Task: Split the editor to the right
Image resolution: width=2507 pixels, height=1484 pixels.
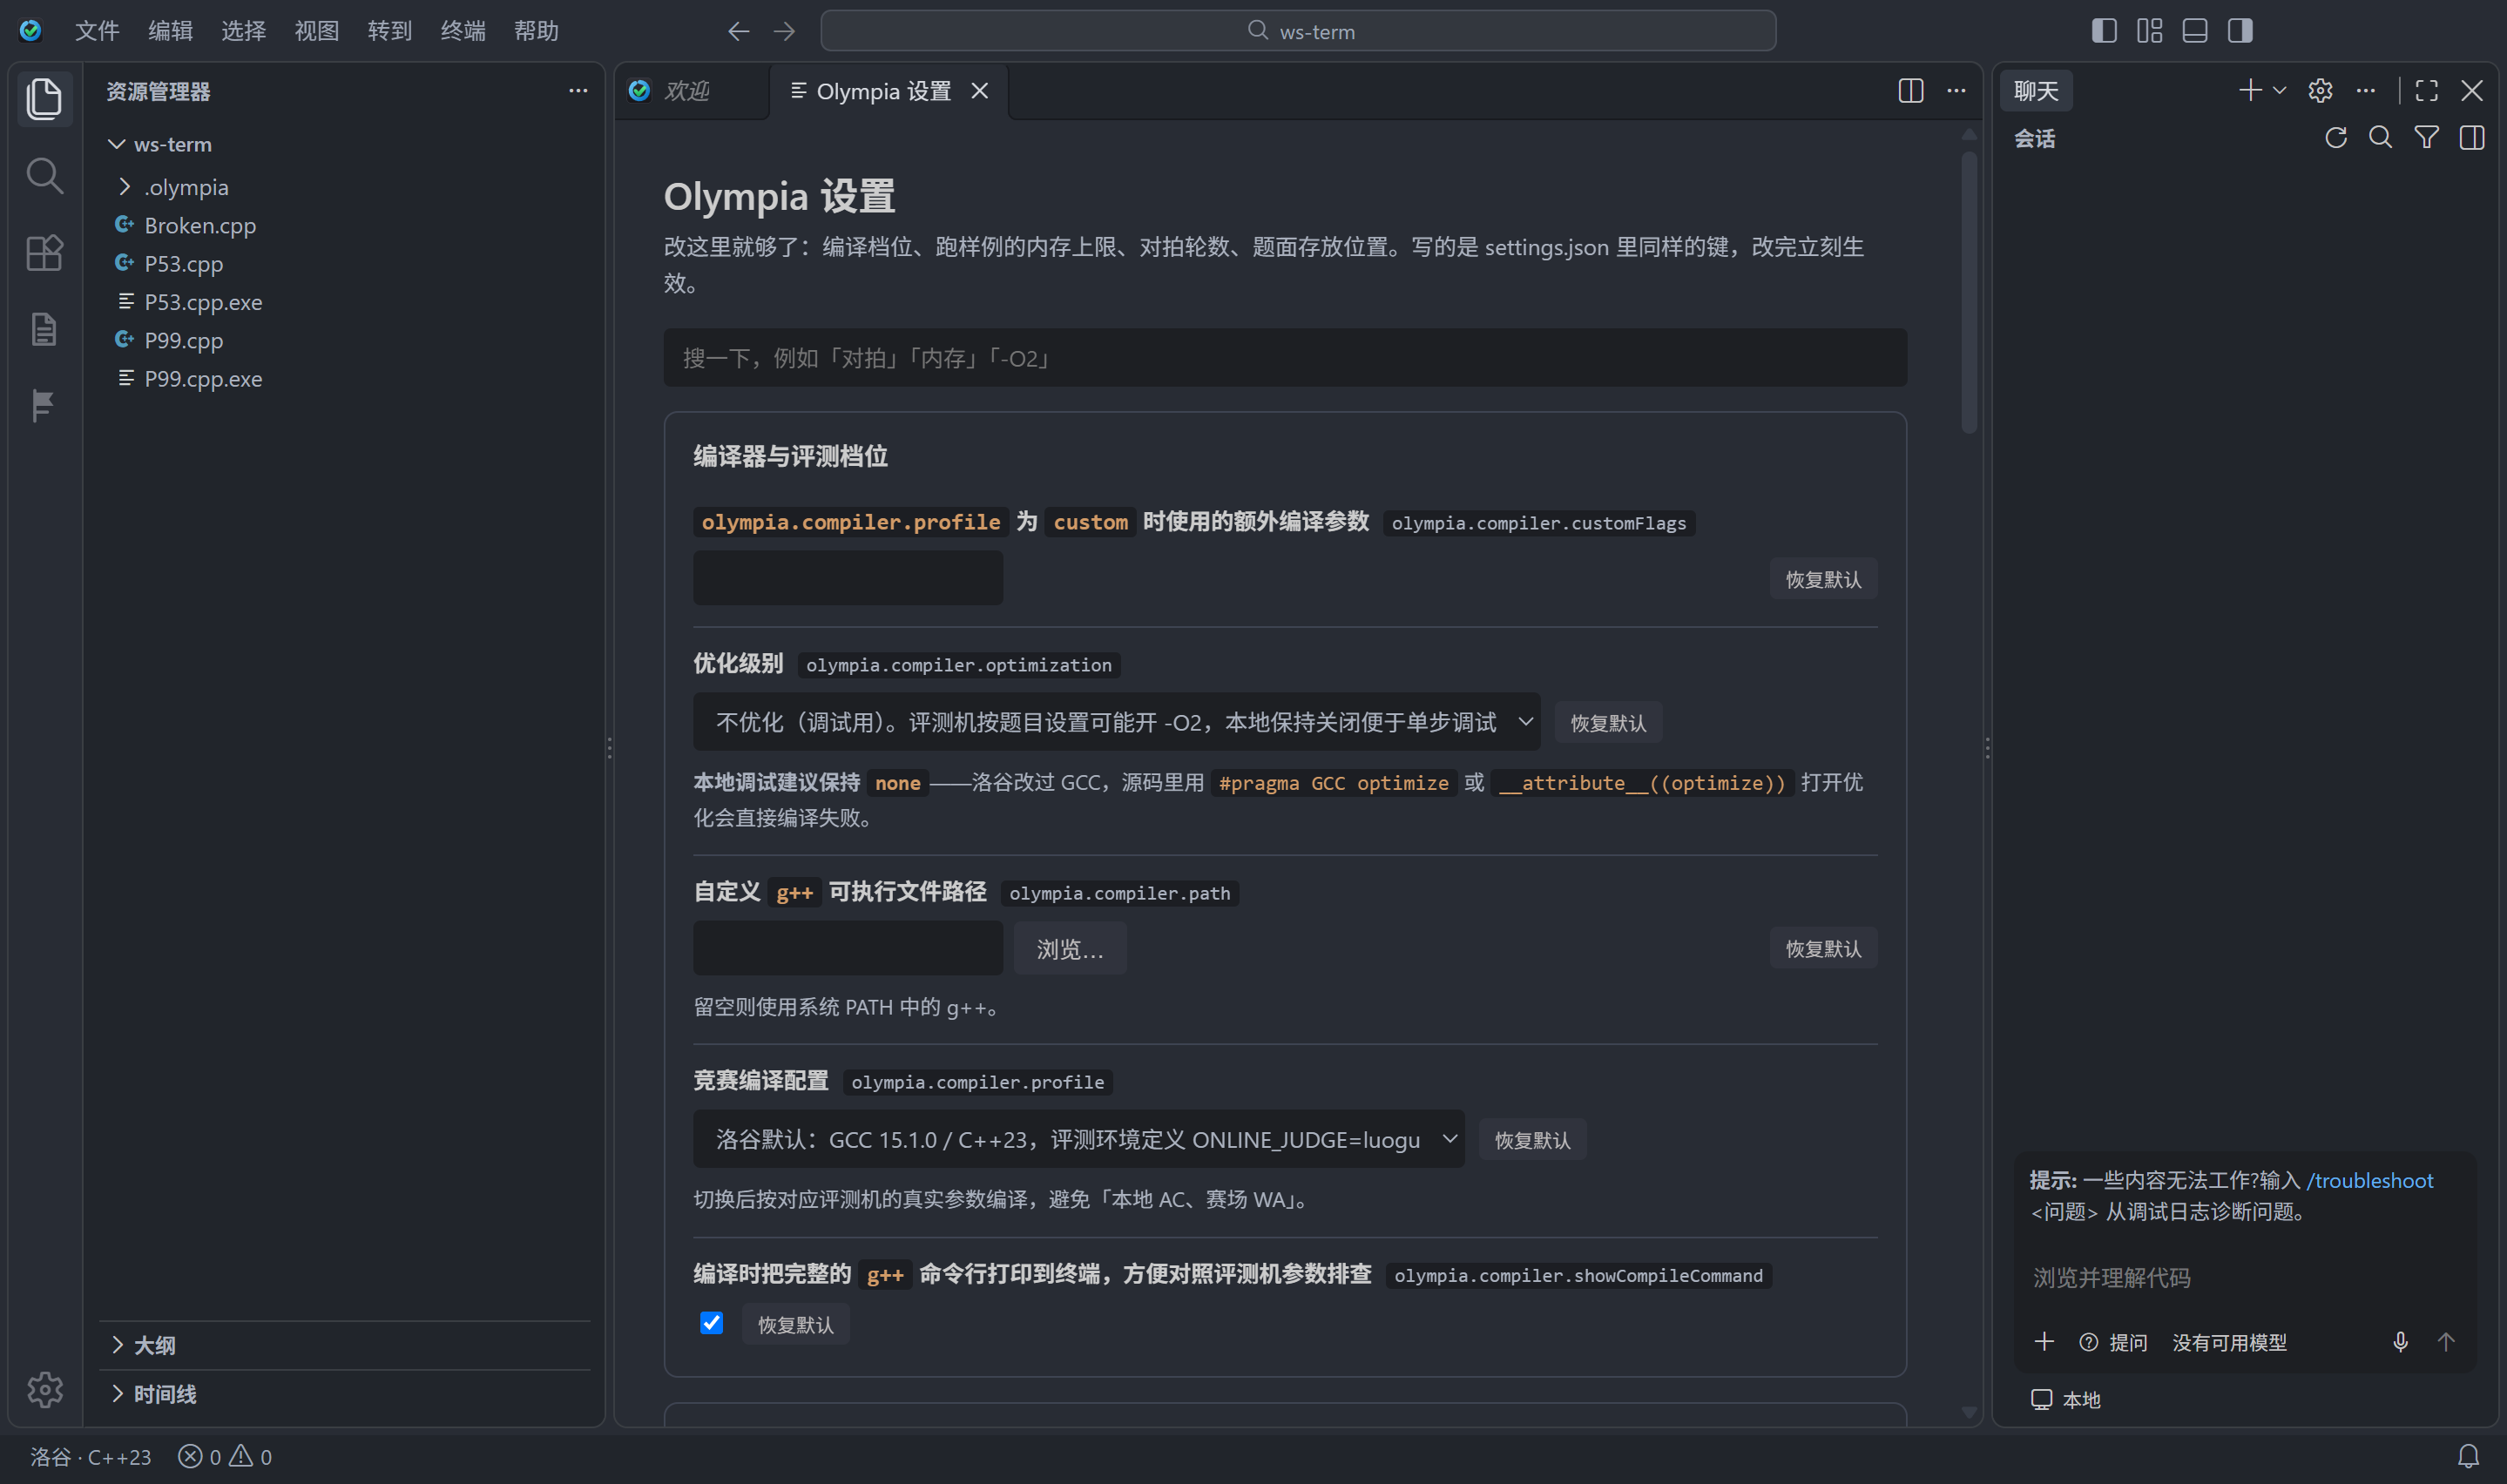Action: pos(1910,91)
